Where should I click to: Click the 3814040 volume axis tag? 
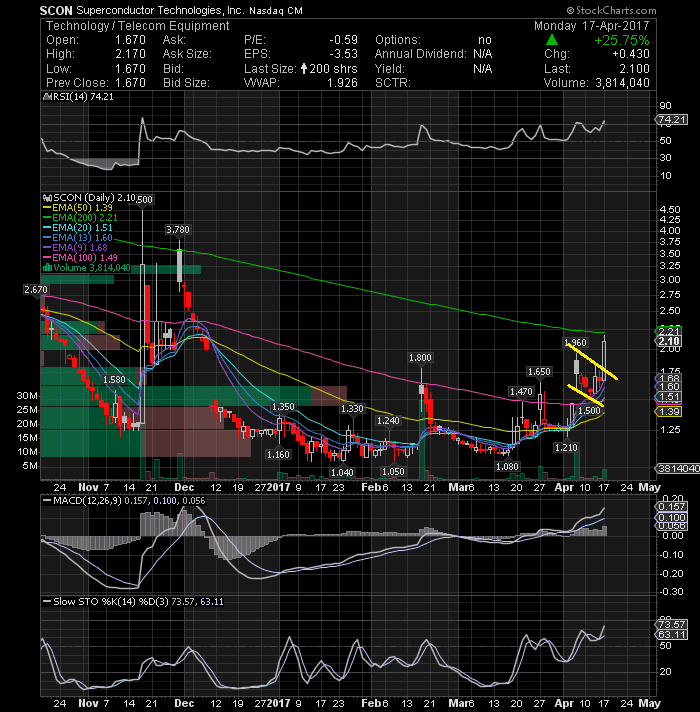click(677, 468)
